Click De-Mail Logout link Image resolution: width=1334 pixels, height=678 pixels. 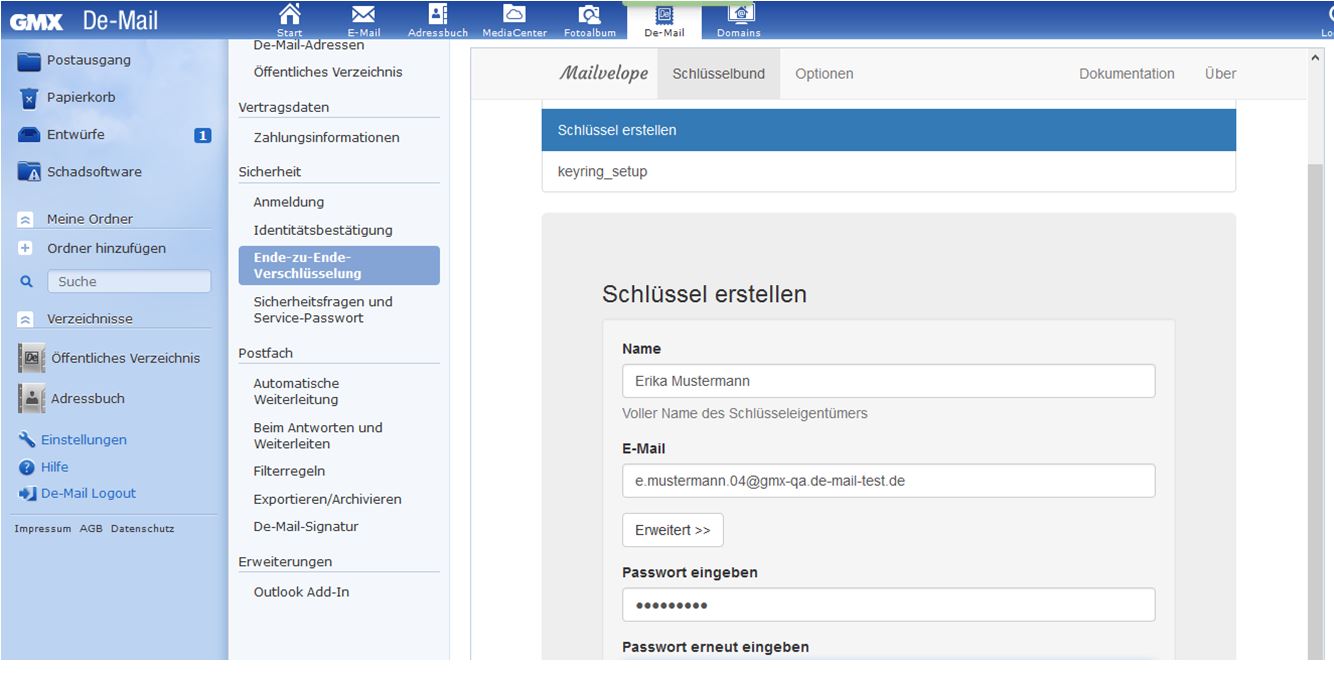[x=88, y=493]
